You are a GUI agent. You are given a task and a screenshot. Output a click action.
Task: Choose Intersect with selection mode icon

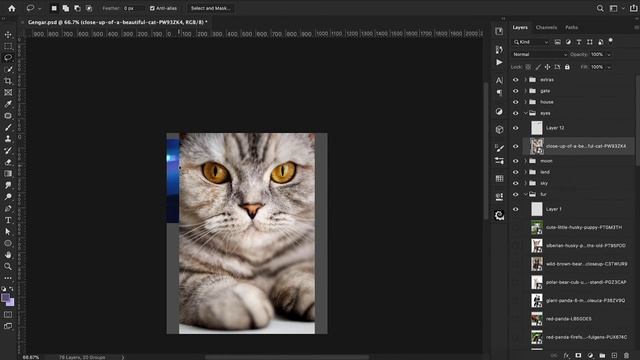(x=89, y=8)
